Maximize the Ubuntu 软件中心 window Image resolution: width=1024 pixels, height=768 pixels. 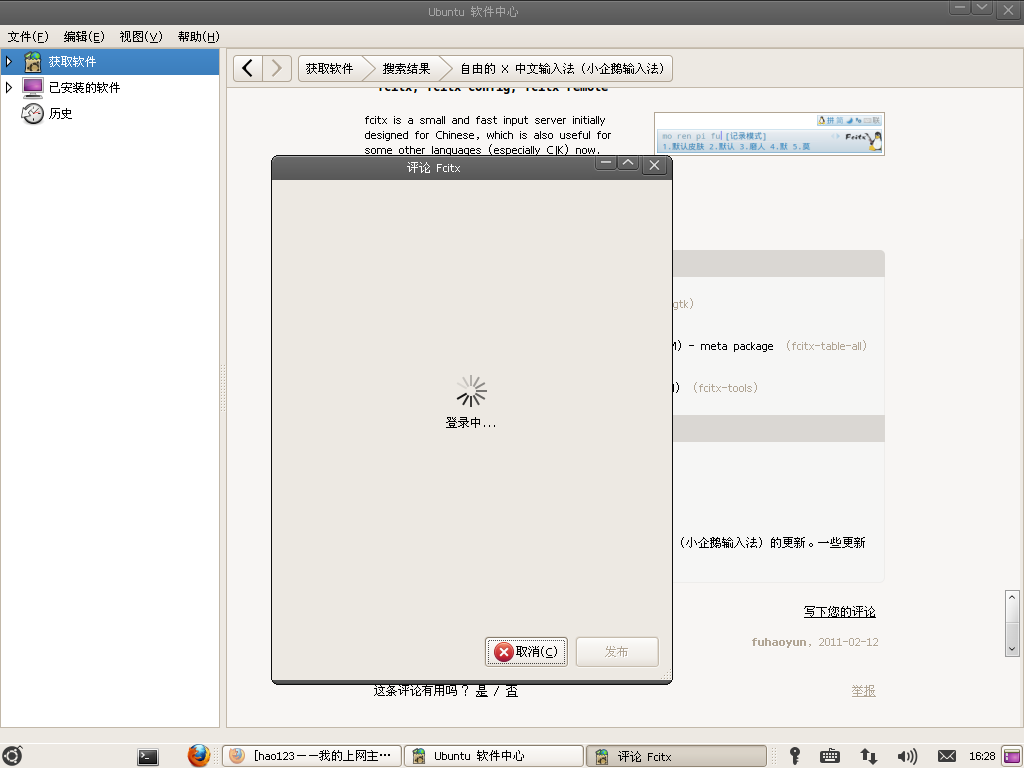pyautogui.click(x=982, y=8)
